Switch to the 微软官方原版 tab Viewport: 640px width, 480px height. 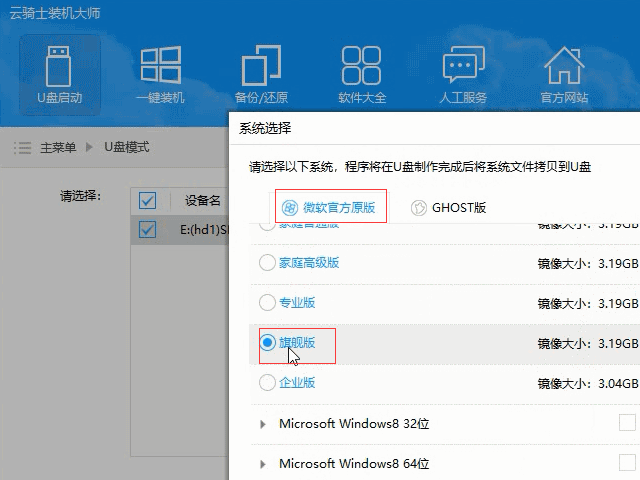click(331, 207)
